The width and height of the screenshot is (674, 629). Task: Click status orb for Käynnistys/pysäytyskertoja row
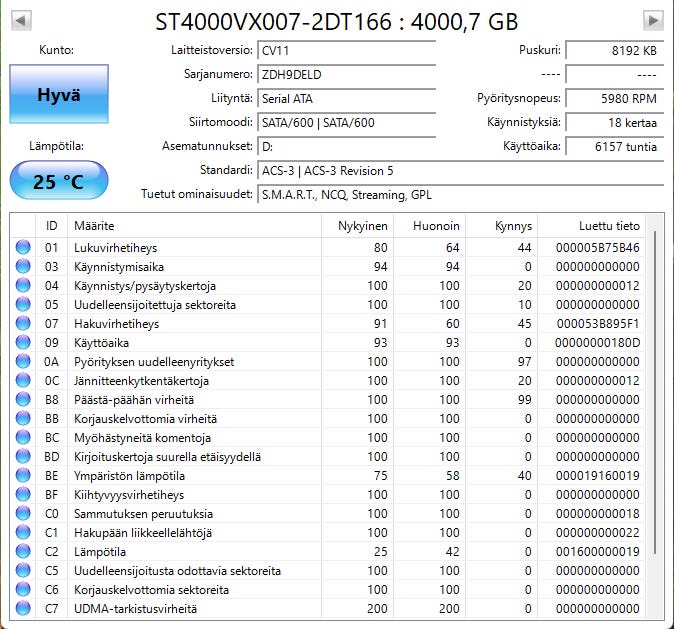pyautogui.click(x=23, y=285)
